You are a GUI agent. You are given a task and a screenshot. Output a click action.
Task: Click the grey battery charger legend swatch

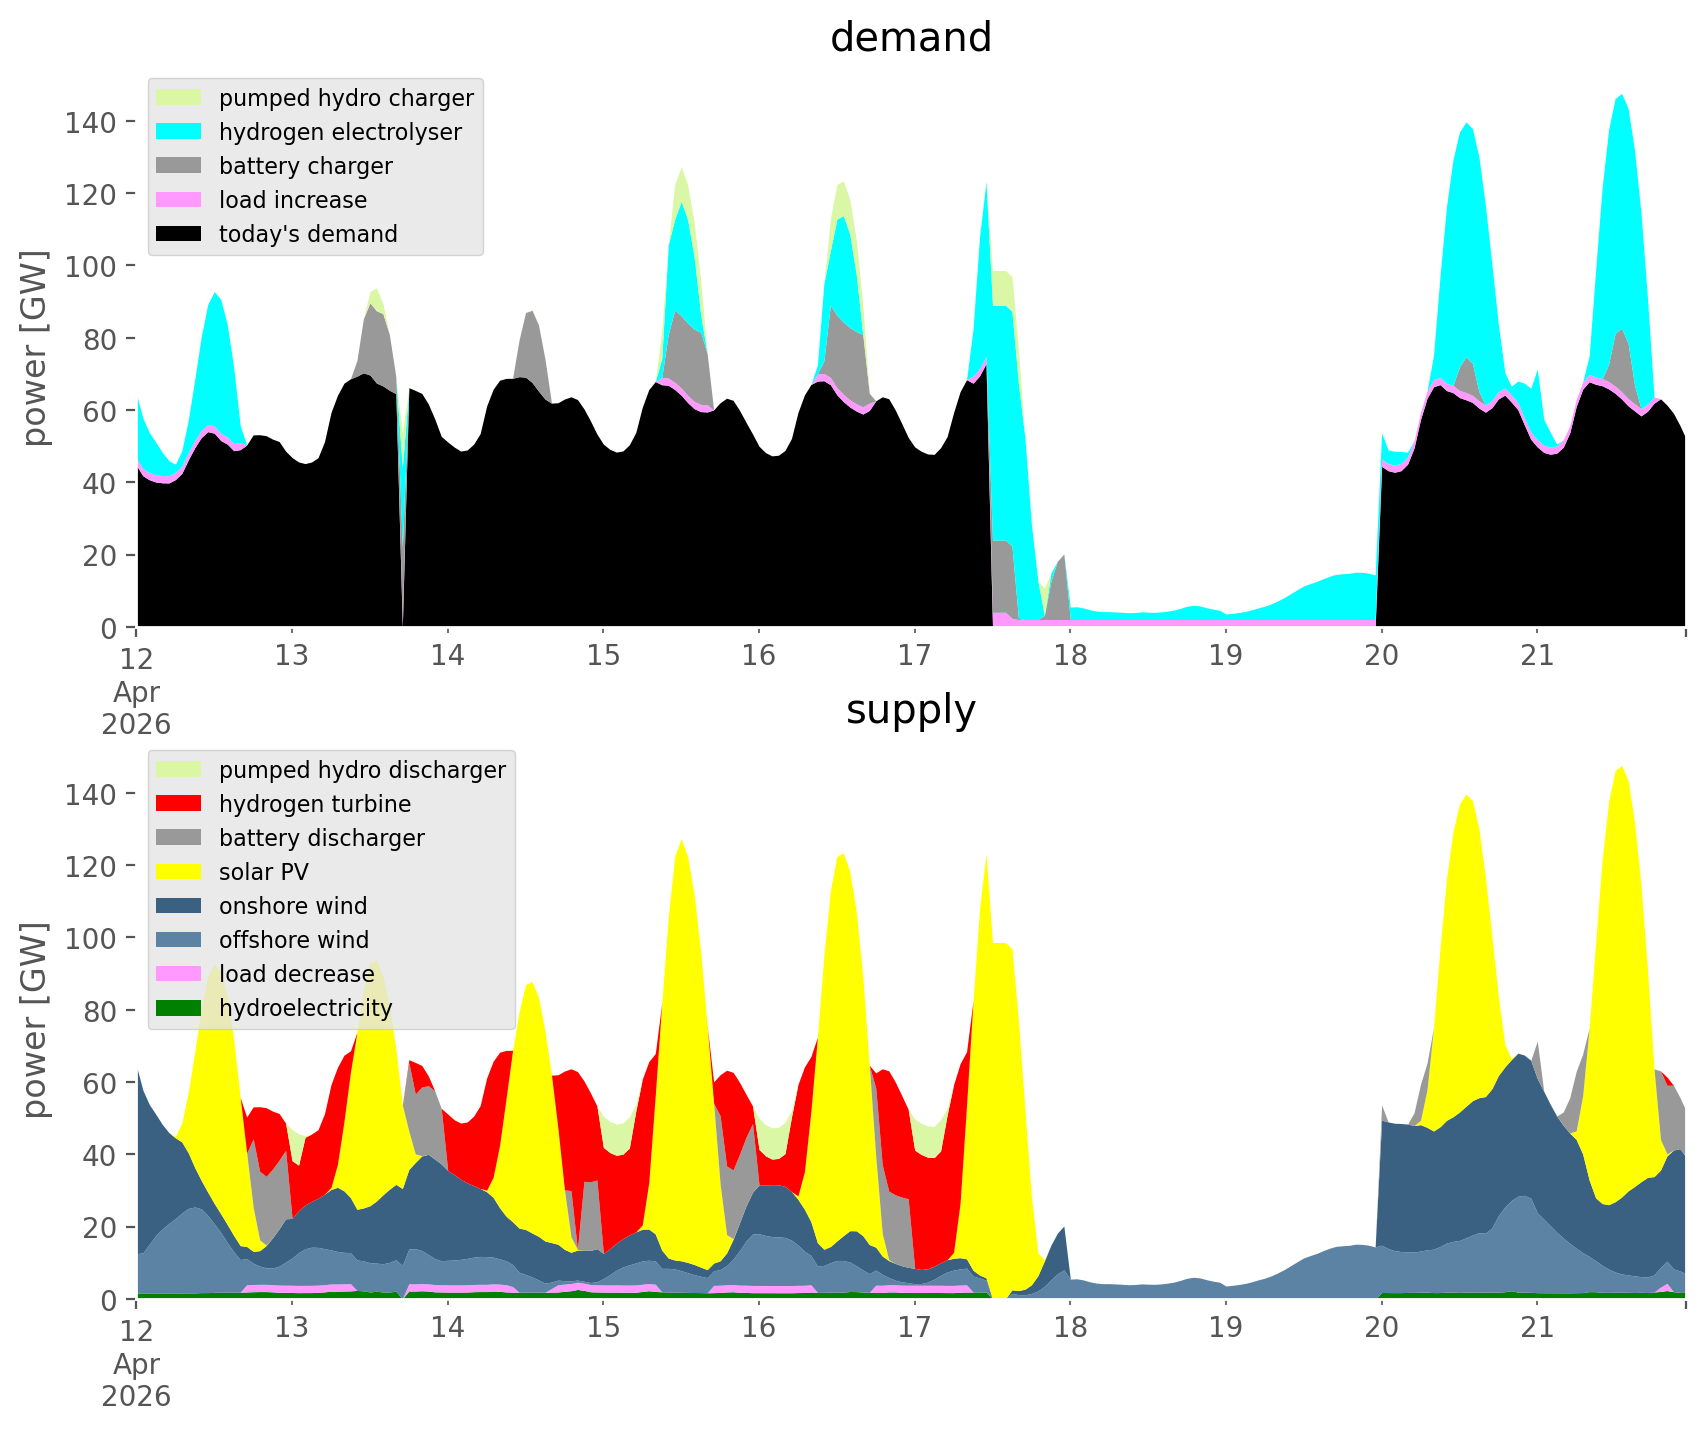pos(179,166)
